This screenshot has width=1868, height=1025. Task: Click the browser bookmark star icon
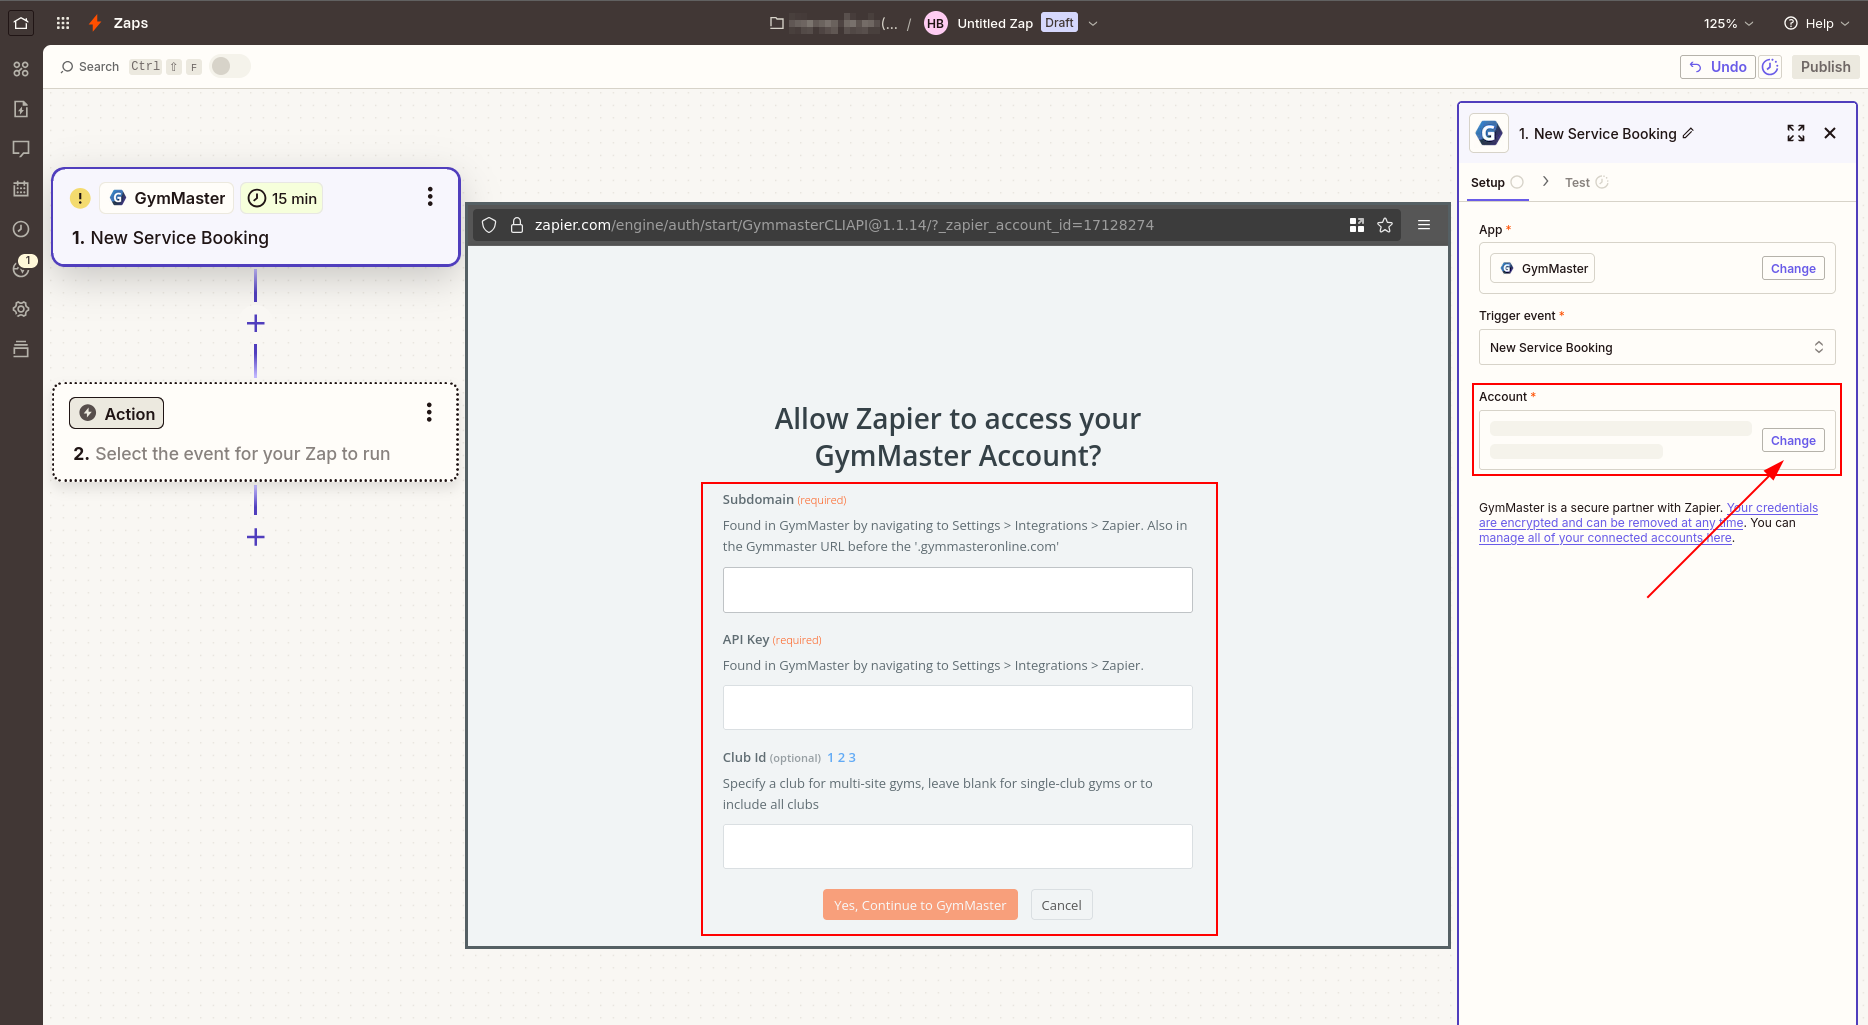pyautogui.click(x=1385, y=225)
